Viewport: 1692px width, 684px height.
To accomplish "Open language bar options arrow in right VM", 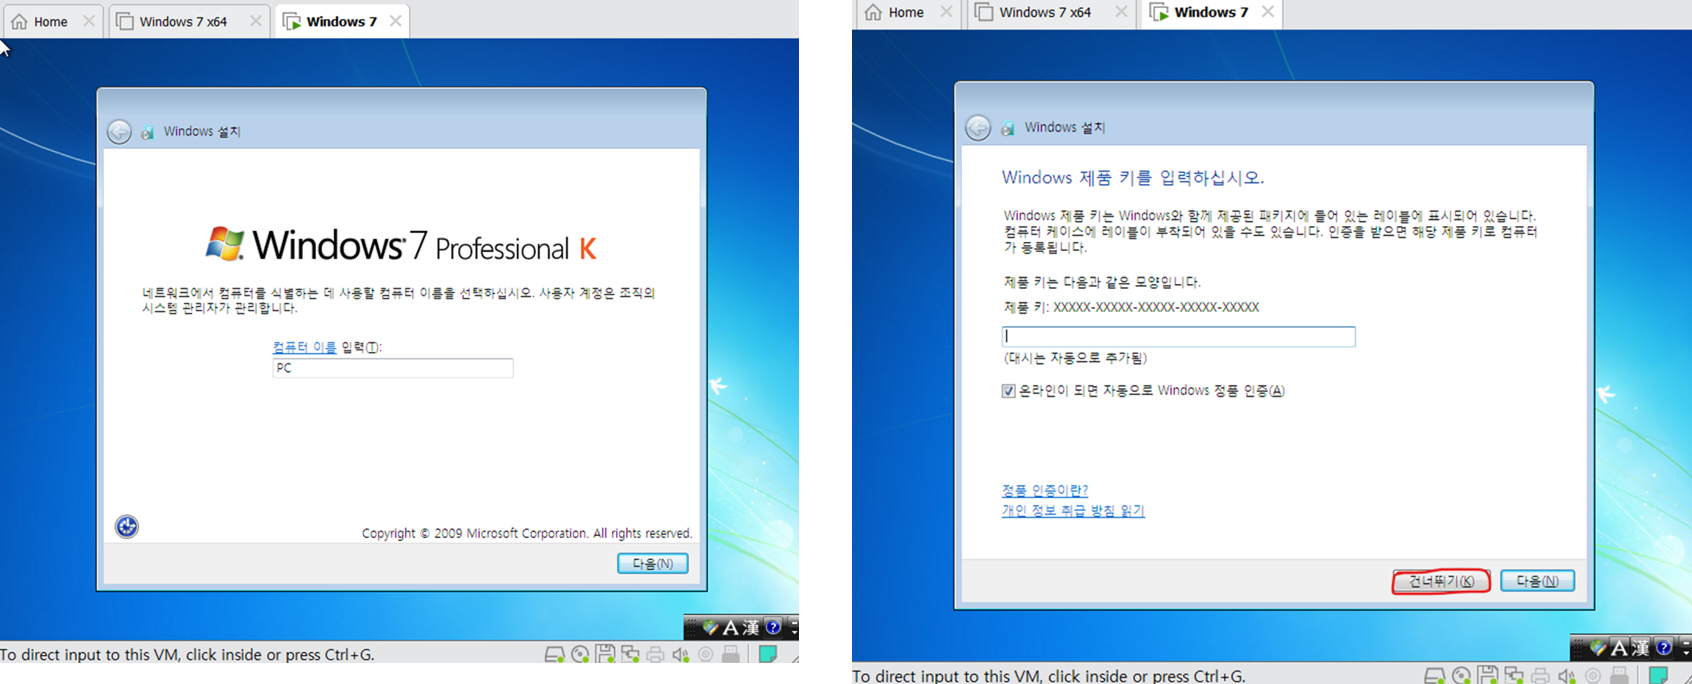I will pos(1686,653).
